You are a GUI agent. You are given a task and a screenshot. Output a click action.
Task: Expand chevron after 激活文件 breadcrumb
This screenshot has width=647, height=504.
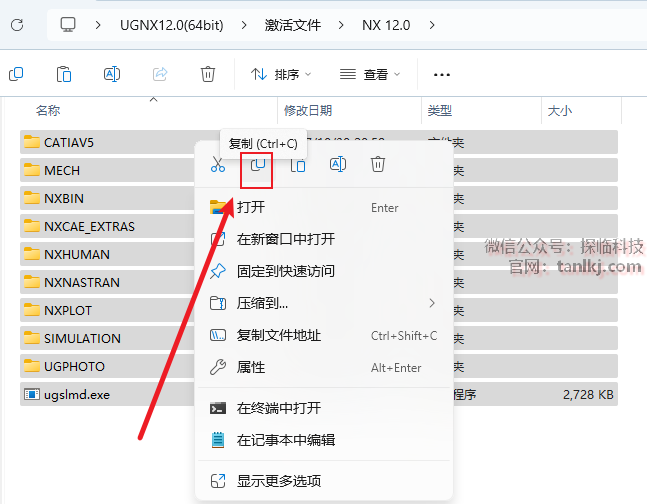point(341,25)
